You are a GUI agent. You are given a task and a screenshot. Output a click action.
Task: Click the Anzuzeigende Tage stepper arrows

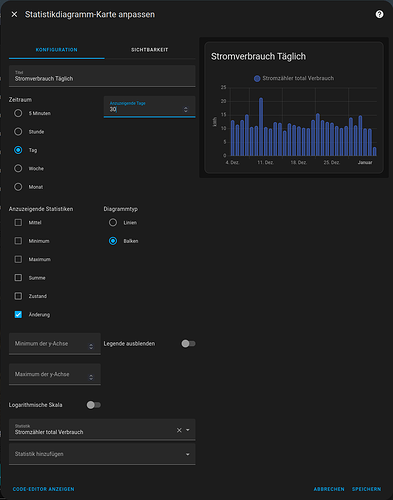[x=186, y=109]
